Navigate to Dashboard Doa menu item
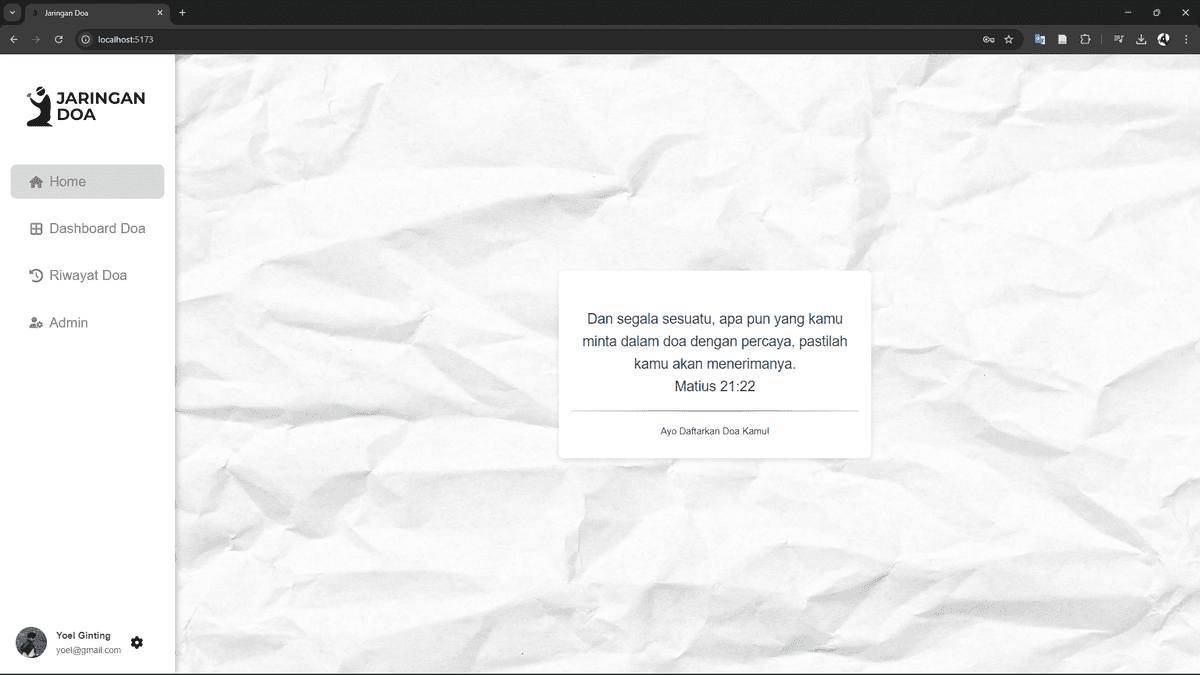1200x675 pixels. coord(87,229)
